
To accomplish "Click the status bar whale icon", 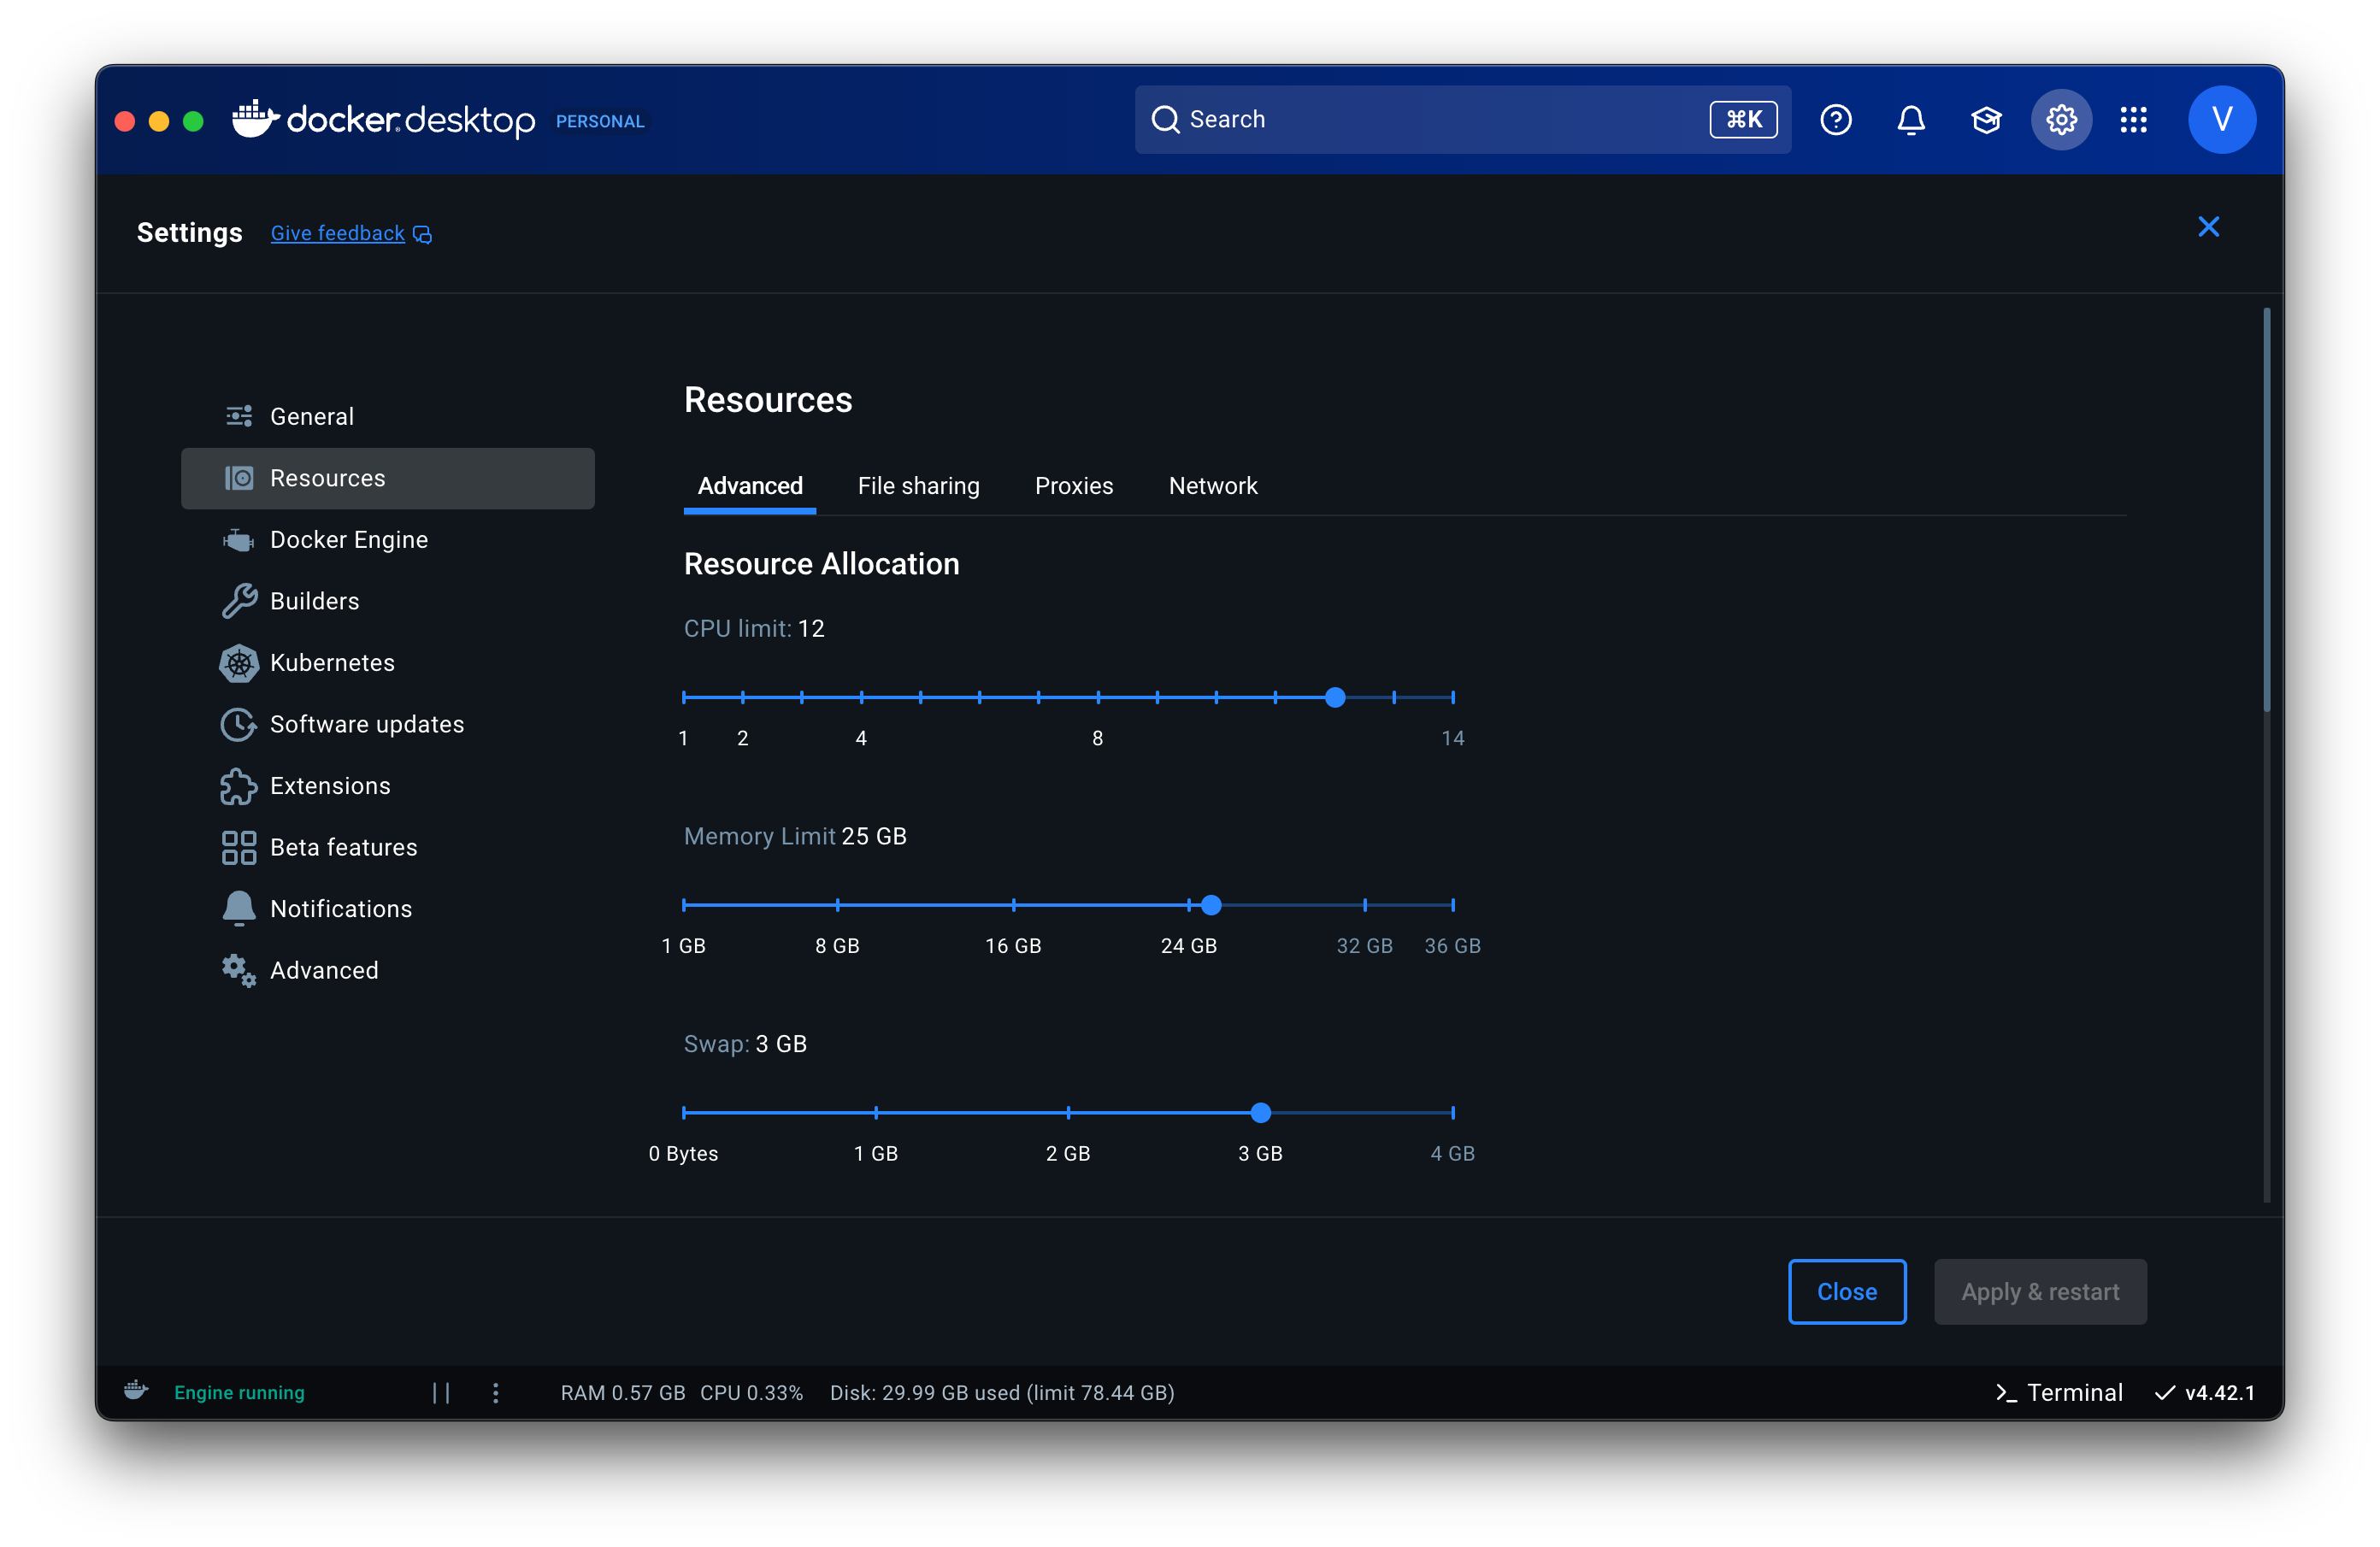I will pos(136,1391).
